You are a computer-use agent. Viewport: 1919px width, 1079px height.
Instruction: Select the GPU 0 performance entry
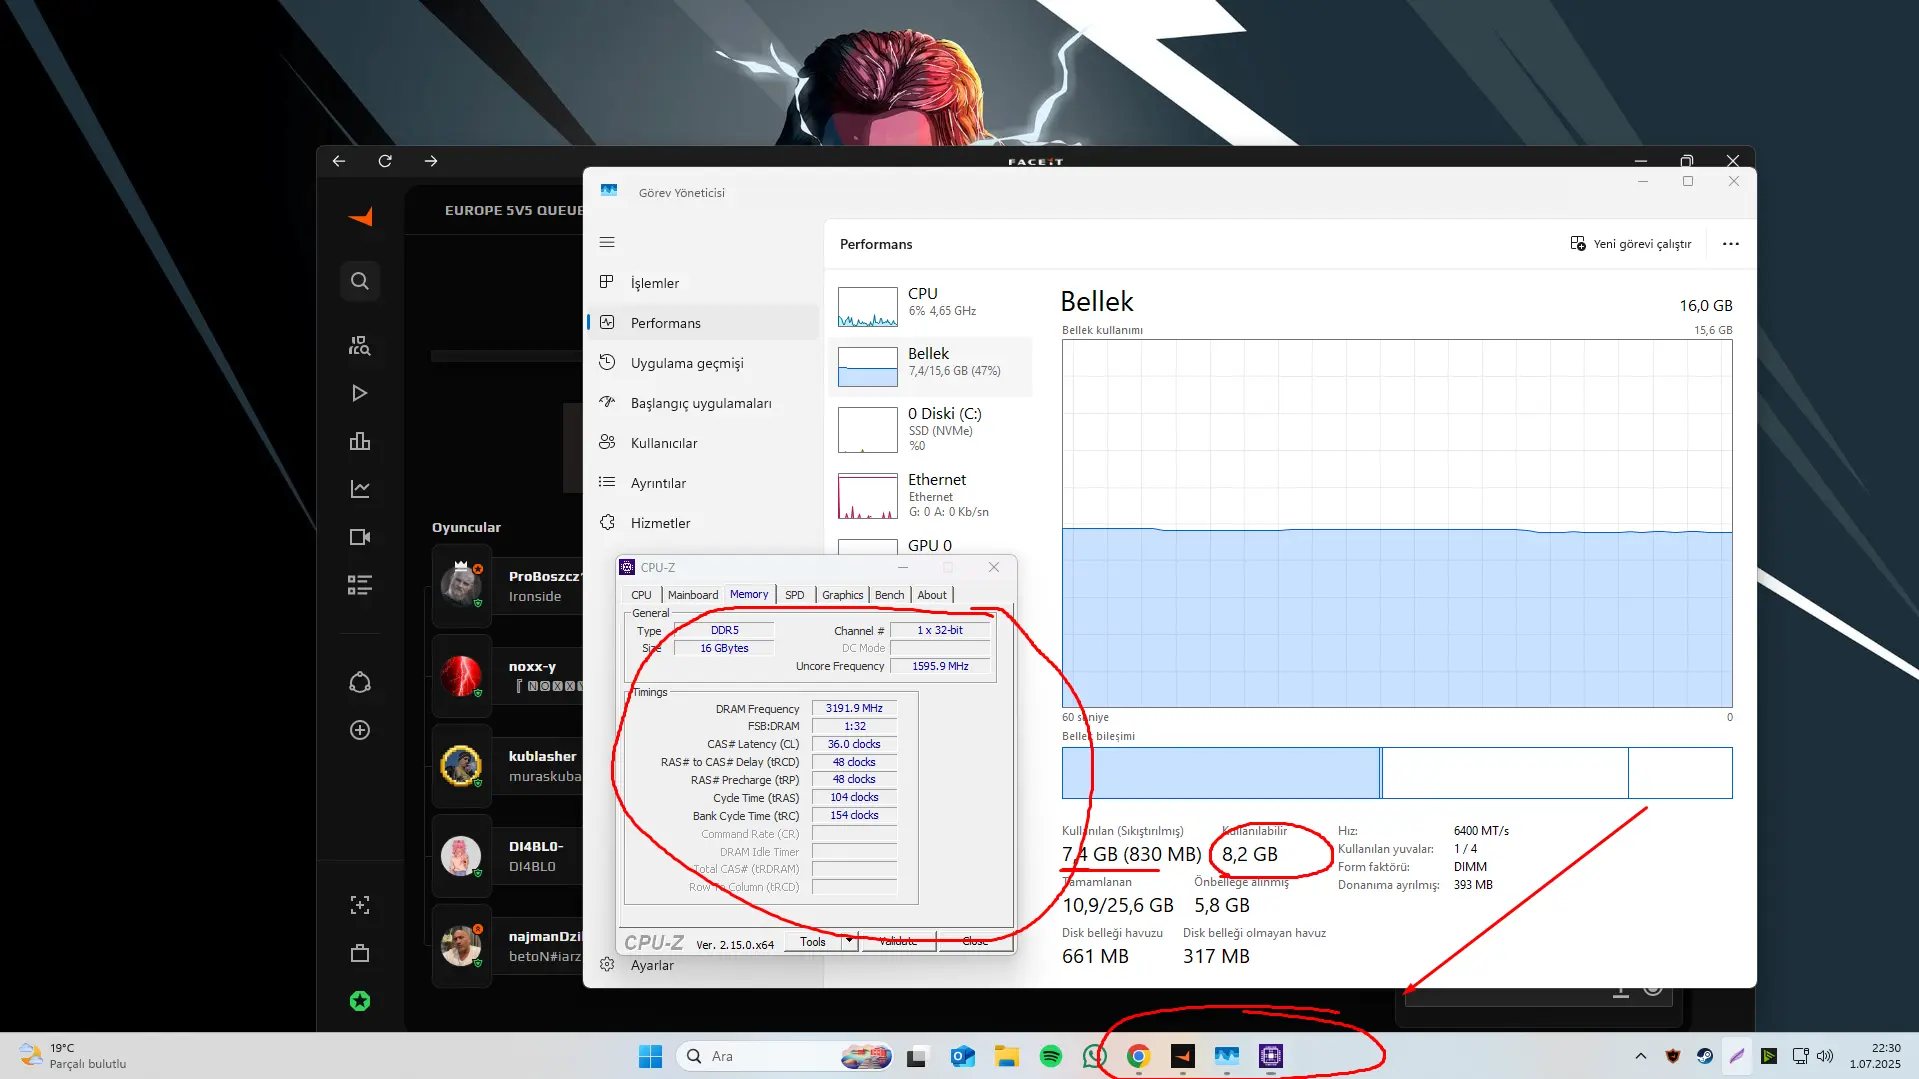click(930, 546)
